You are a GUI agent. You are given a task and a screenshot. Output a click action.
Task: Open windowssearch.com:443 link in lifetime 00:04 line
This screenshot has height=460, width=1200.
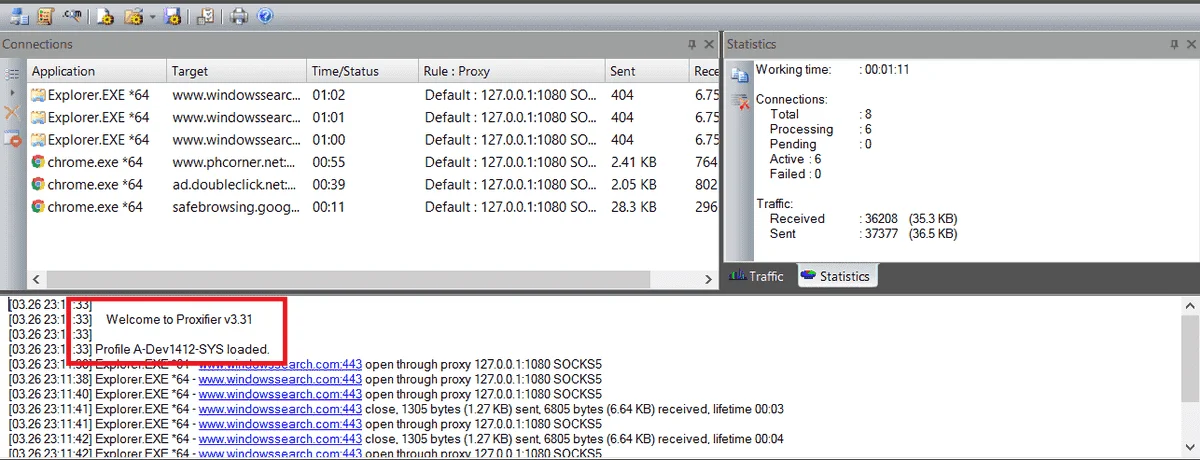(x=280, y=439)
